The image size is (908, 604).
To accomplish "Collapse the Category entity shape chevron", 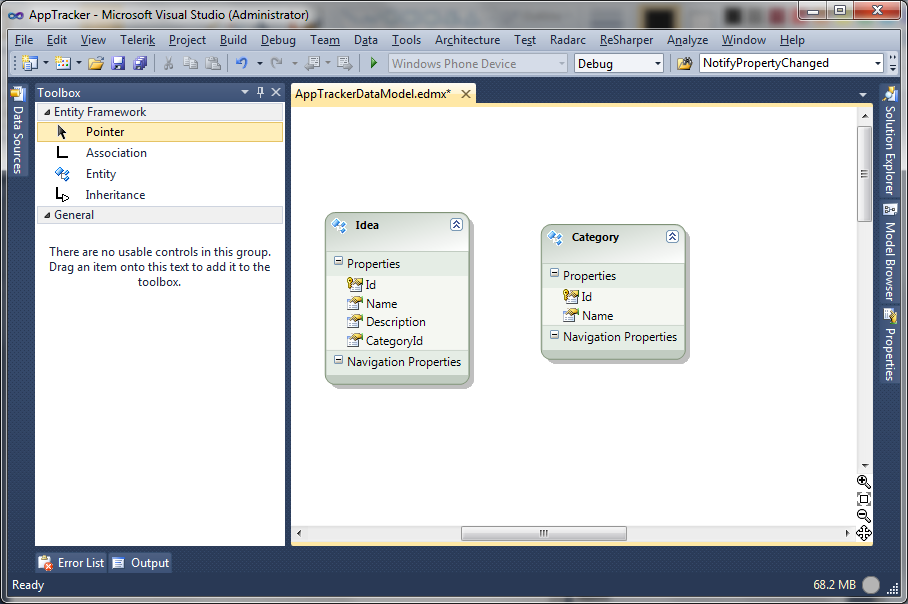I will [672, 236].
